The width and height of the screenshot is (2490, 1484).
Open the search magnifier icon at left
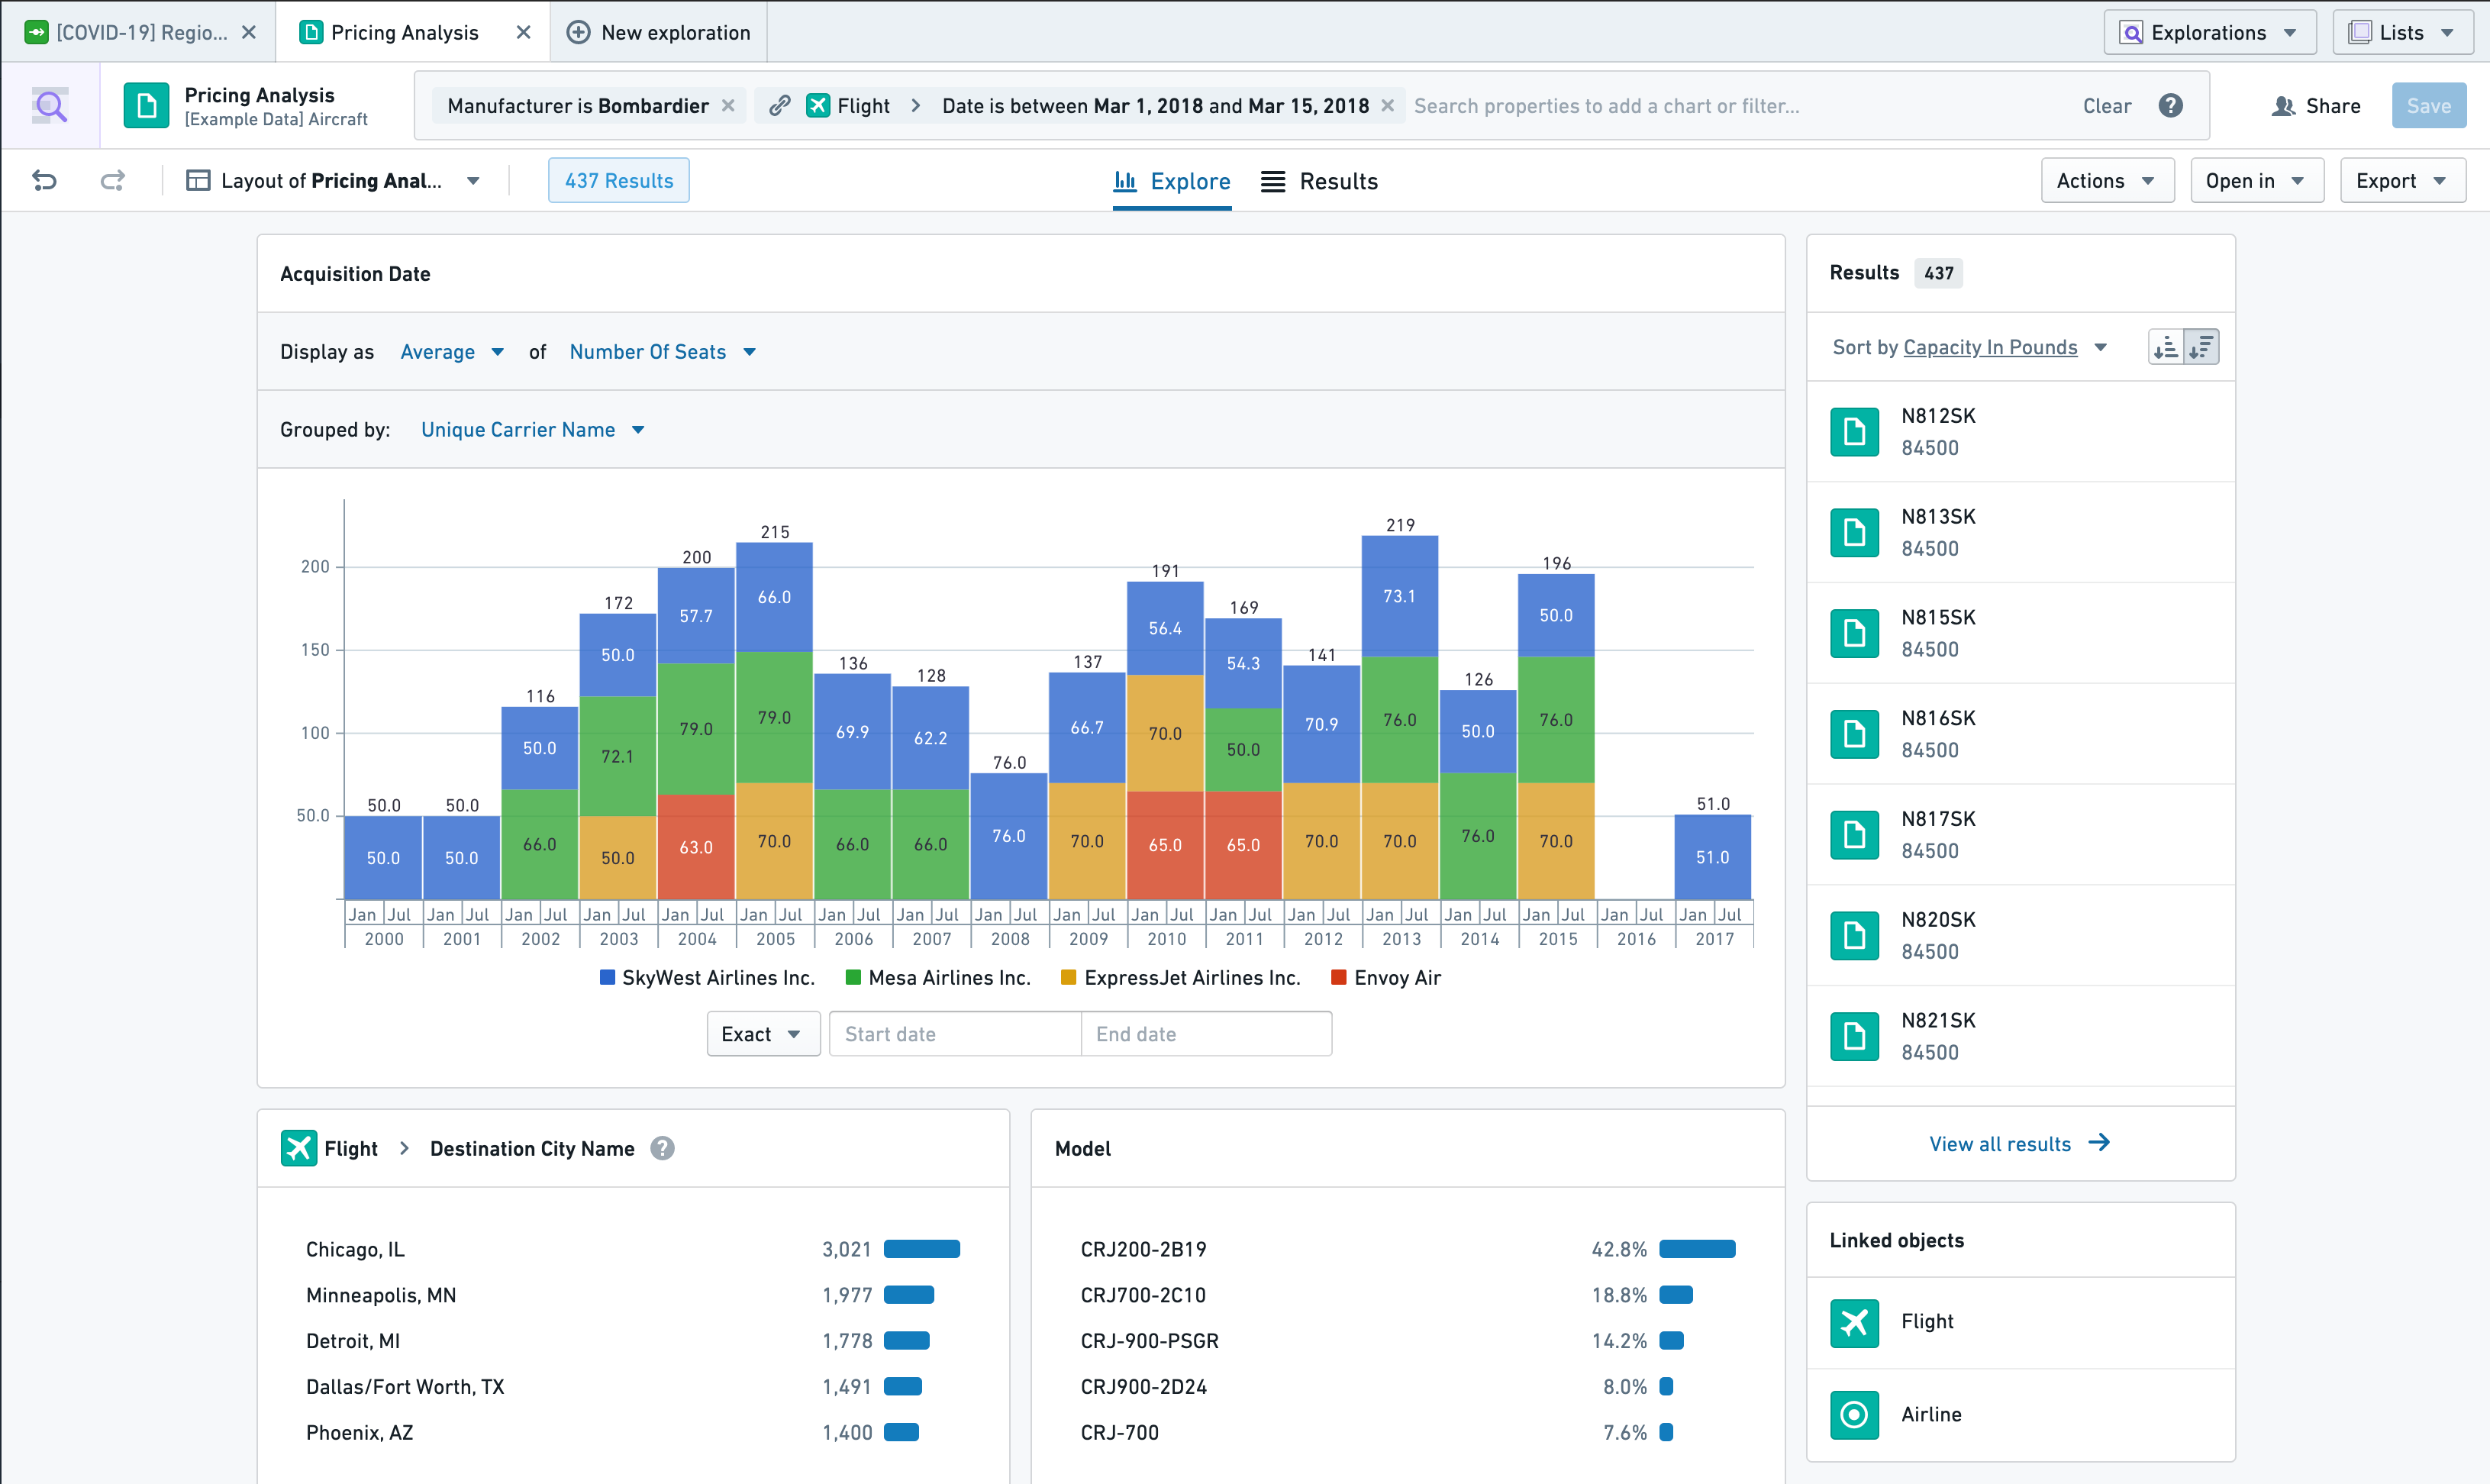[50, 106]
